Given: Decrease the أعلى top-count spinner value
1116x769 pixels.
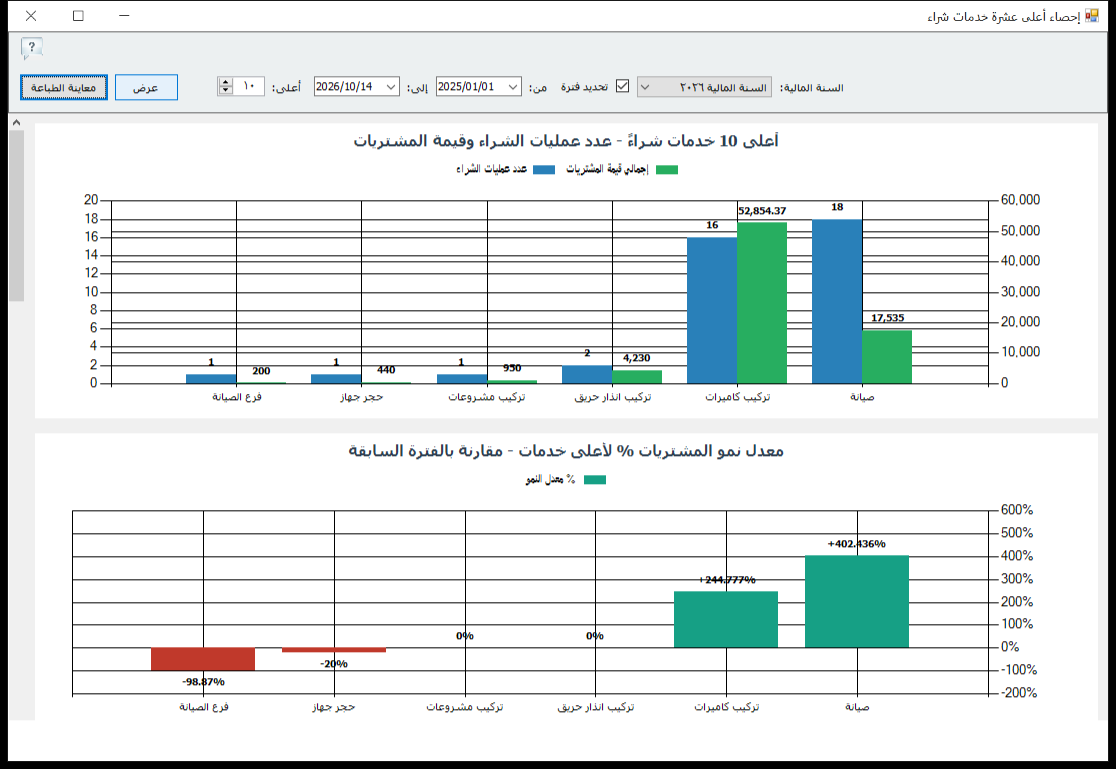Looking at the screenshot, I should [226, 91].
